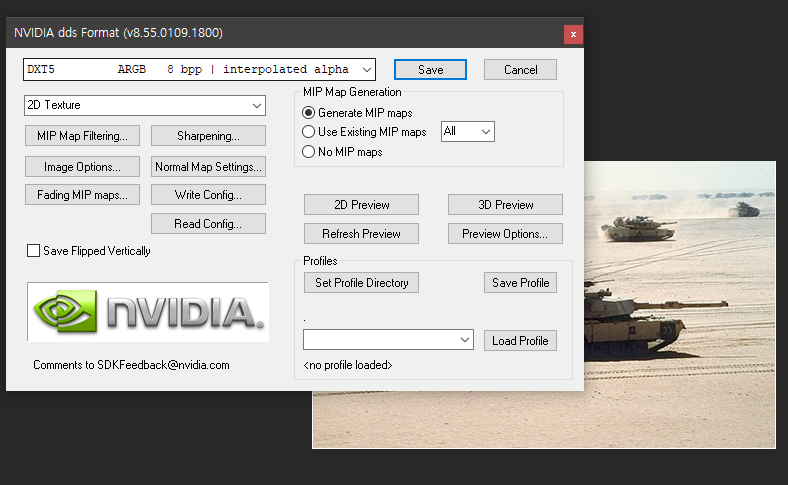The image size is (788, 485).
Task: Click the Save button
Action: point(430,69)
